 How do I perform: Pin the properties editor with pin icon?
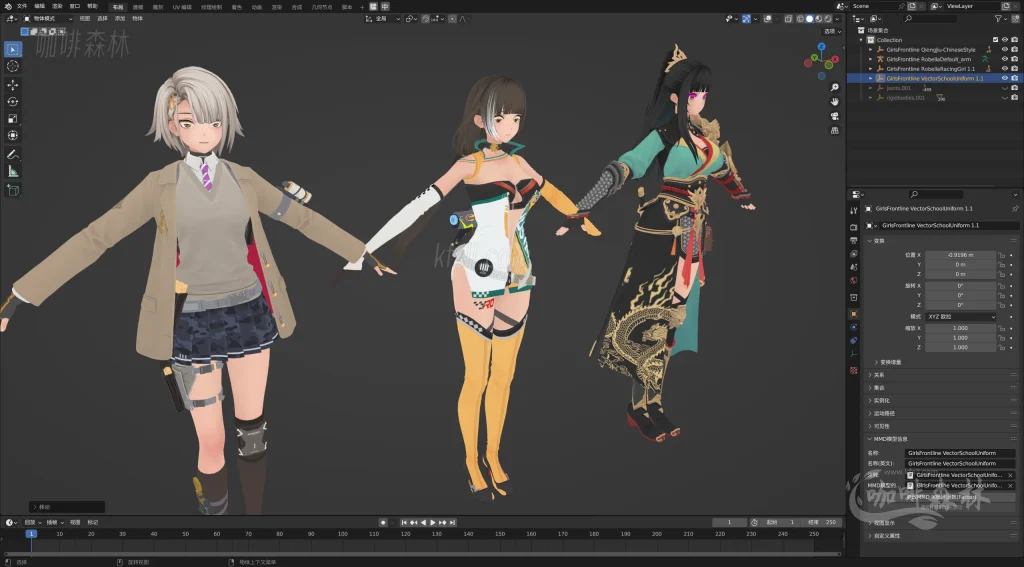coord(1015,208)
